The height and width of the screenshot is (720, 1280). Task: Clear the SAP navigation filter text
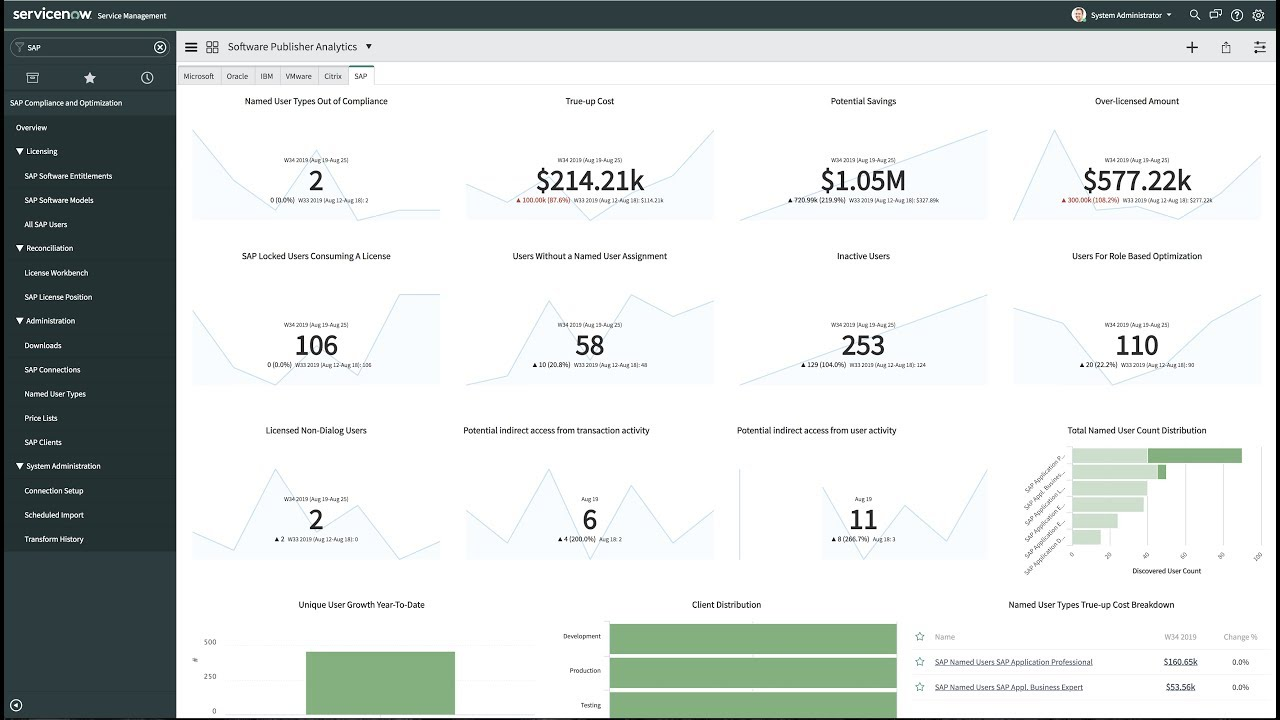tap(160, 47)
